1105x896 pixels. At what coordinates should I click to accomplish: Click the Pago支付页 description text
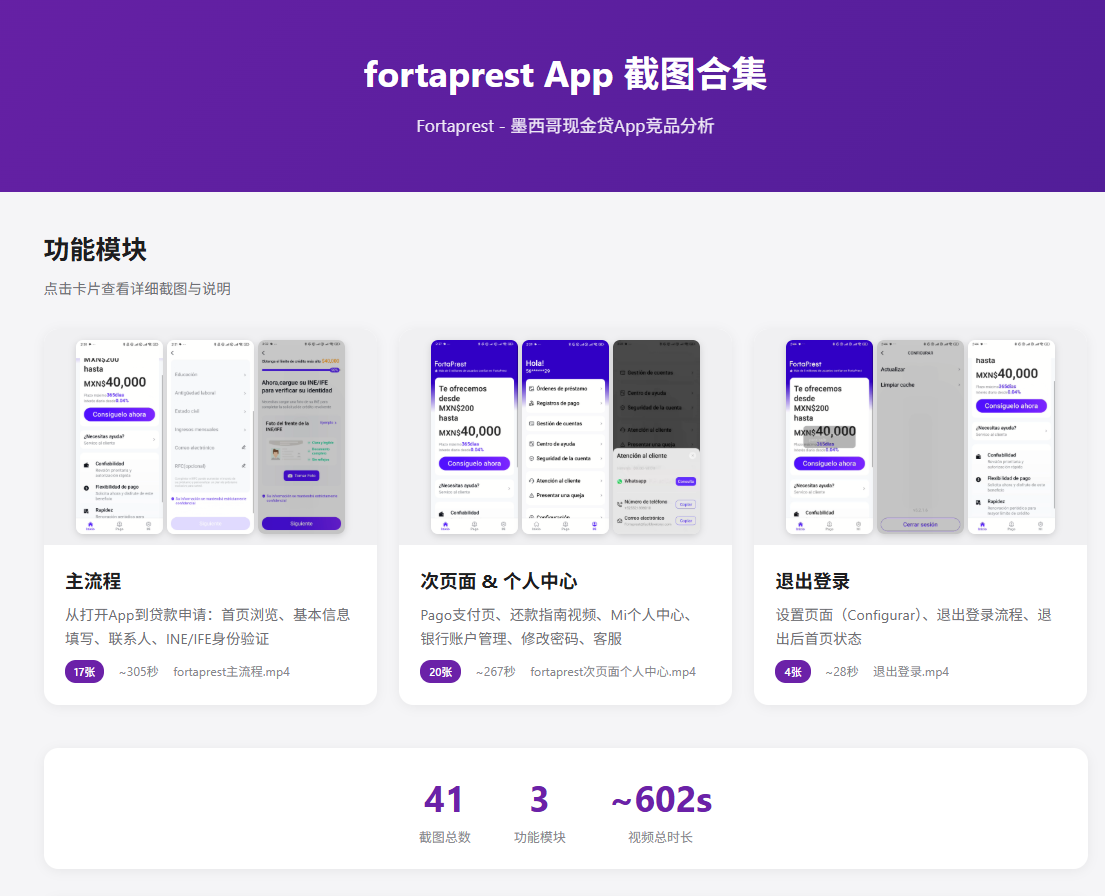[x=557, y=627]
